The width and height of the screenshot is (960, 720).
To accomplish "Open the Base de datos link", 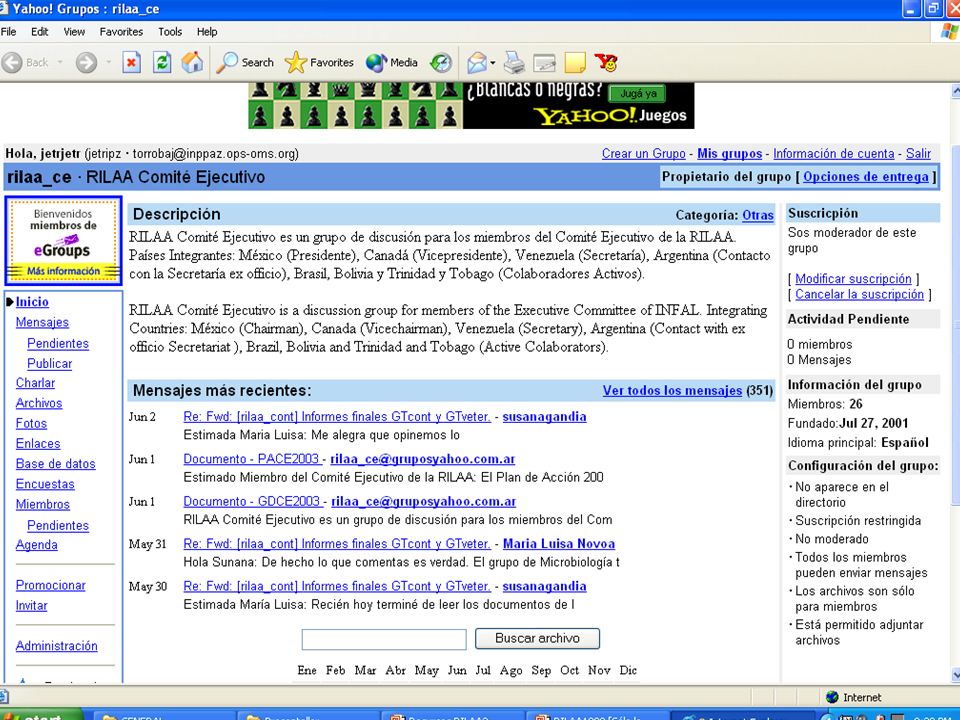I will [55, 463].
